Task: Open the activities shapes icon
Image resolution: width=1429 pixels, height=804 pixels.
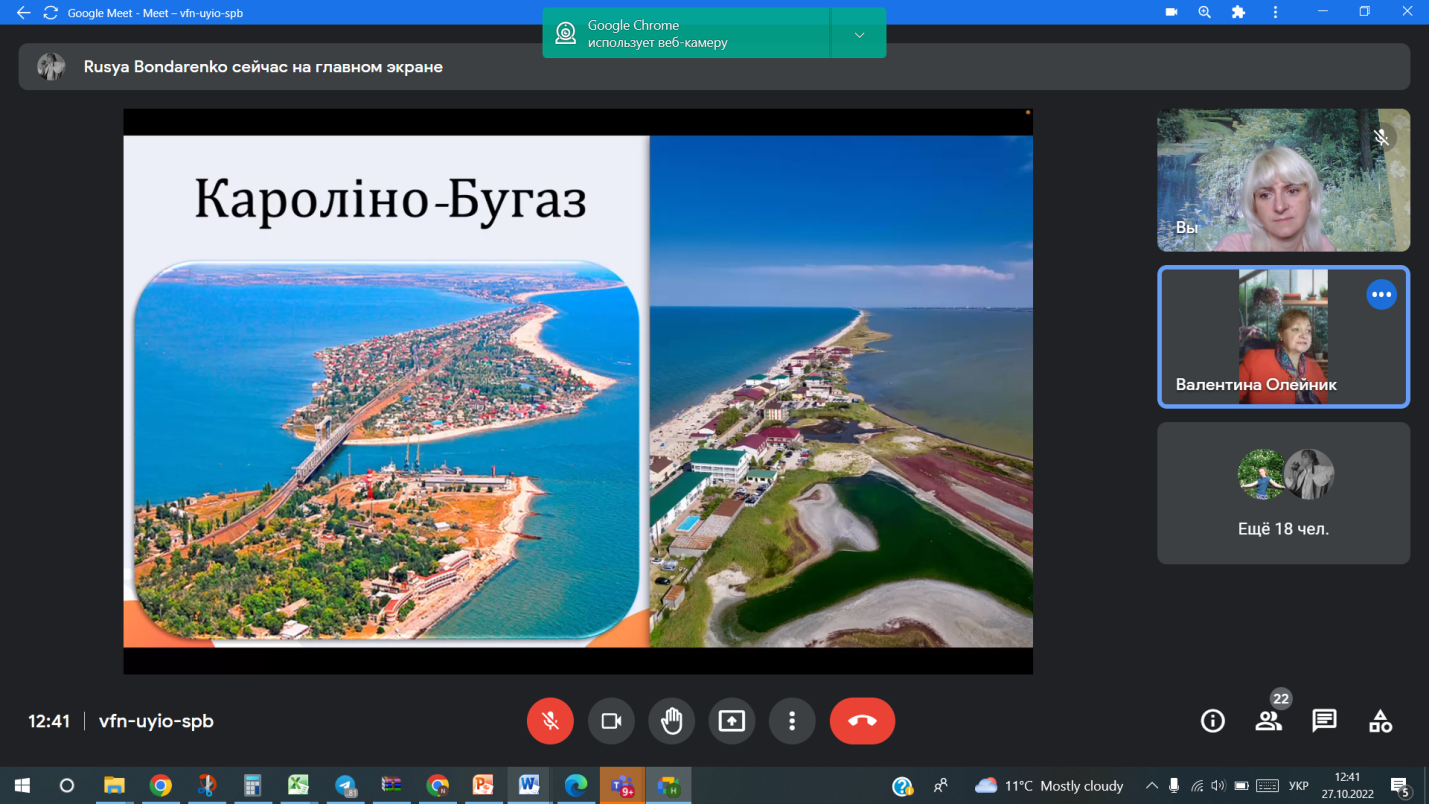Action: pos(1380,721)
